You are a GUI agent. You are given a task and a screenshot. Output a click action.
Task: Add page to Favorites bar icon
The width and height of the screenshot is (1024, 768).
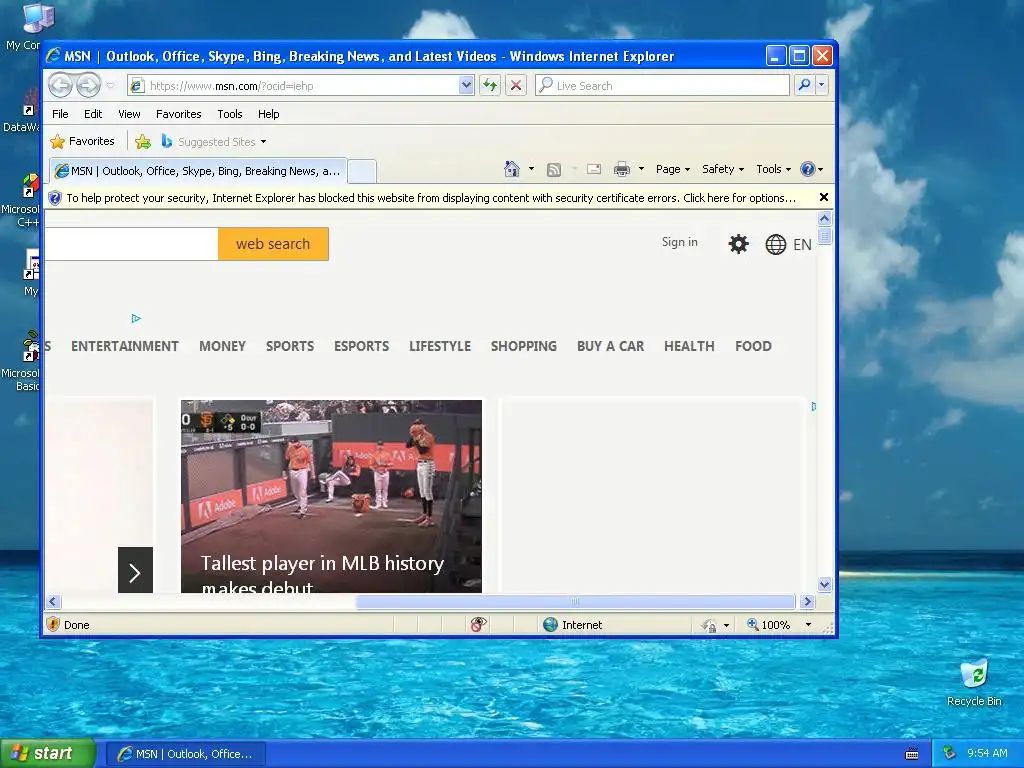142,142
